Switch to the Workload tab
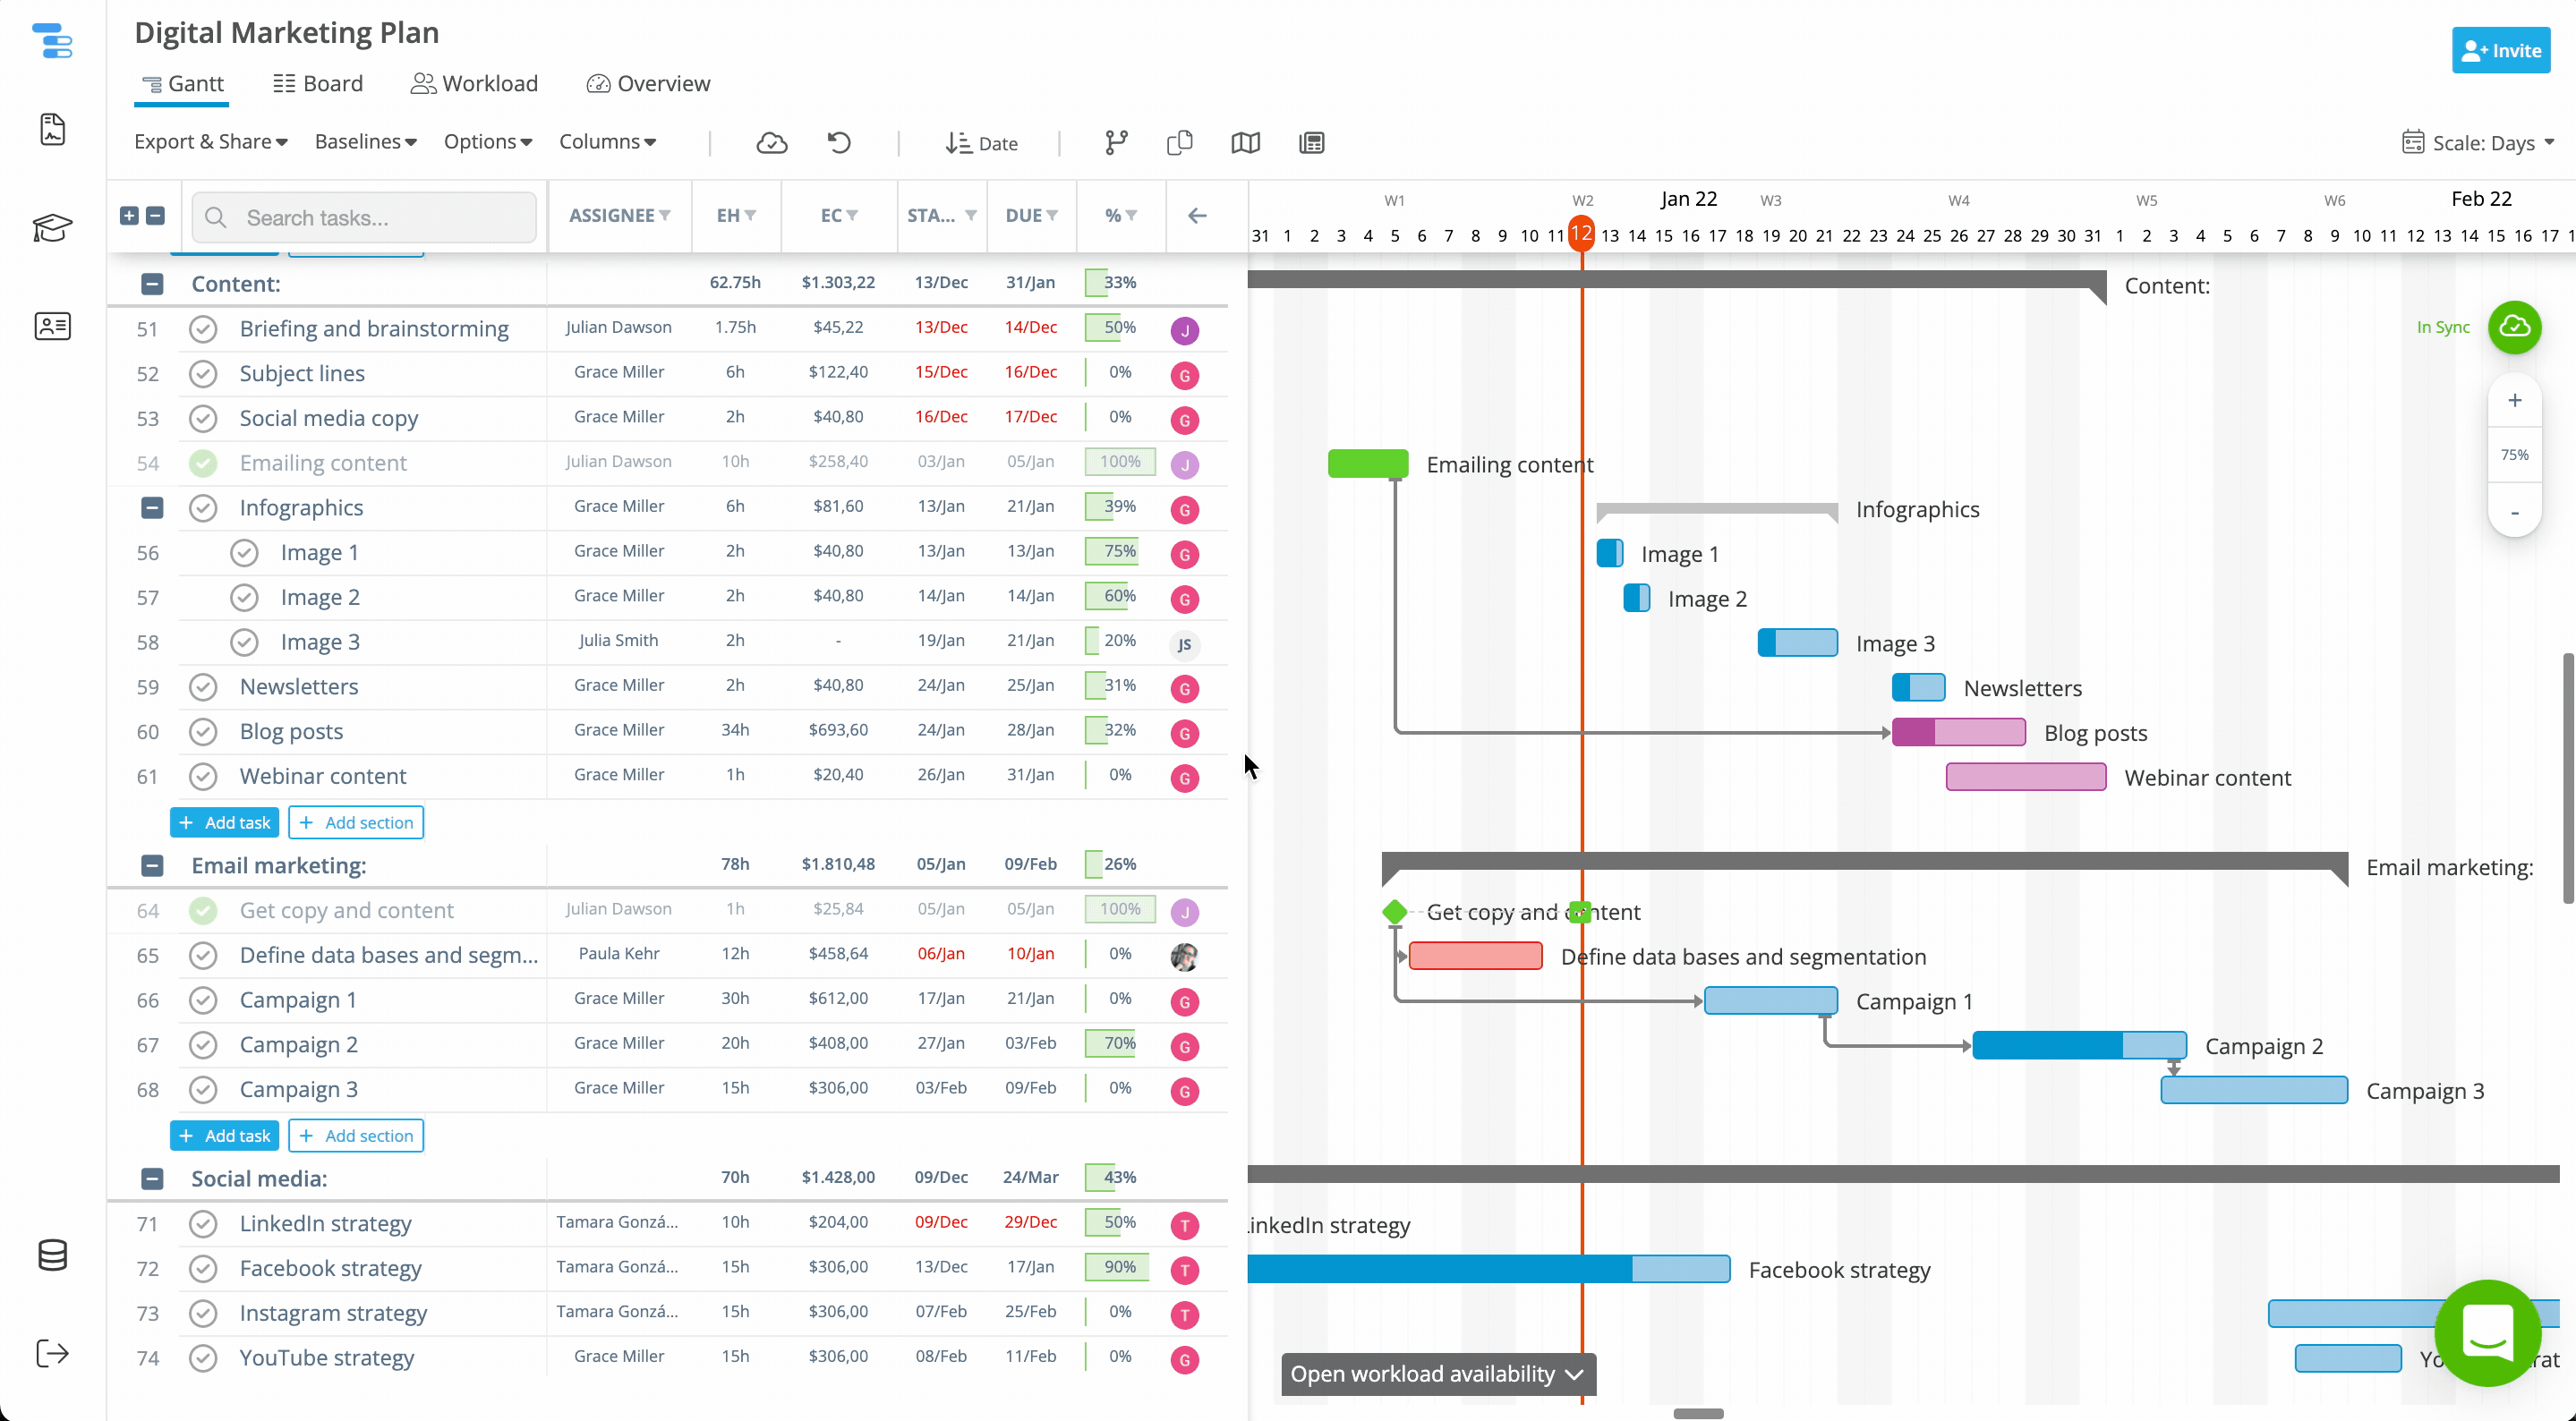2576x1421 pixels. pyautogui.click(x=474, y=84)
